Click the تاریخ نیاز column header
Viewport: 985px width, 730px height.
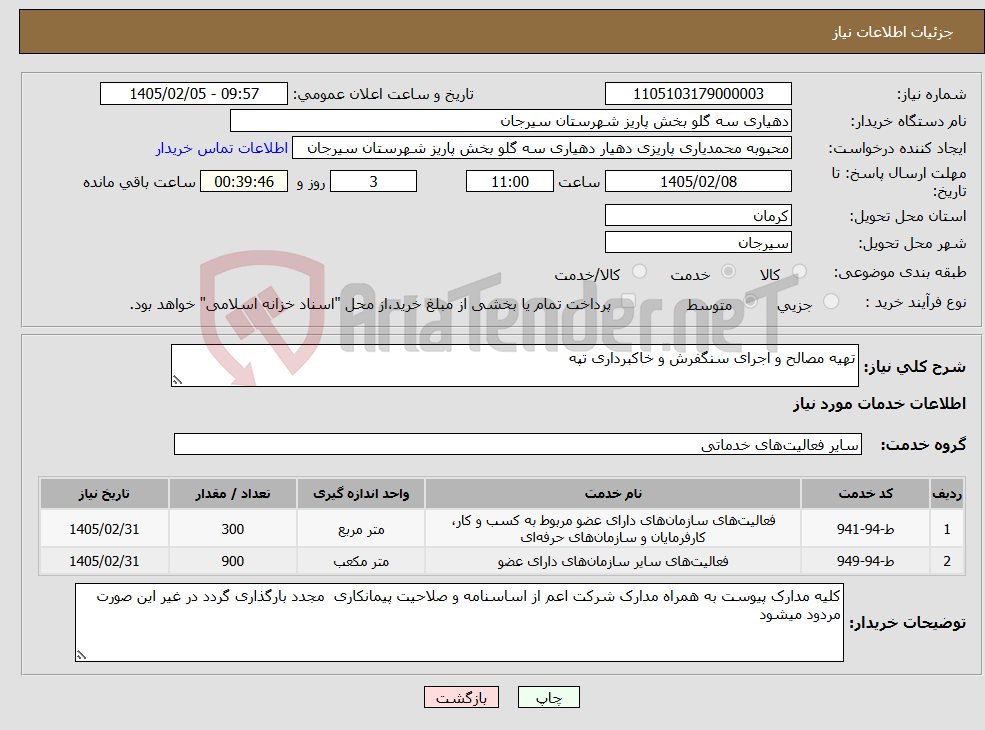point(104,494)
